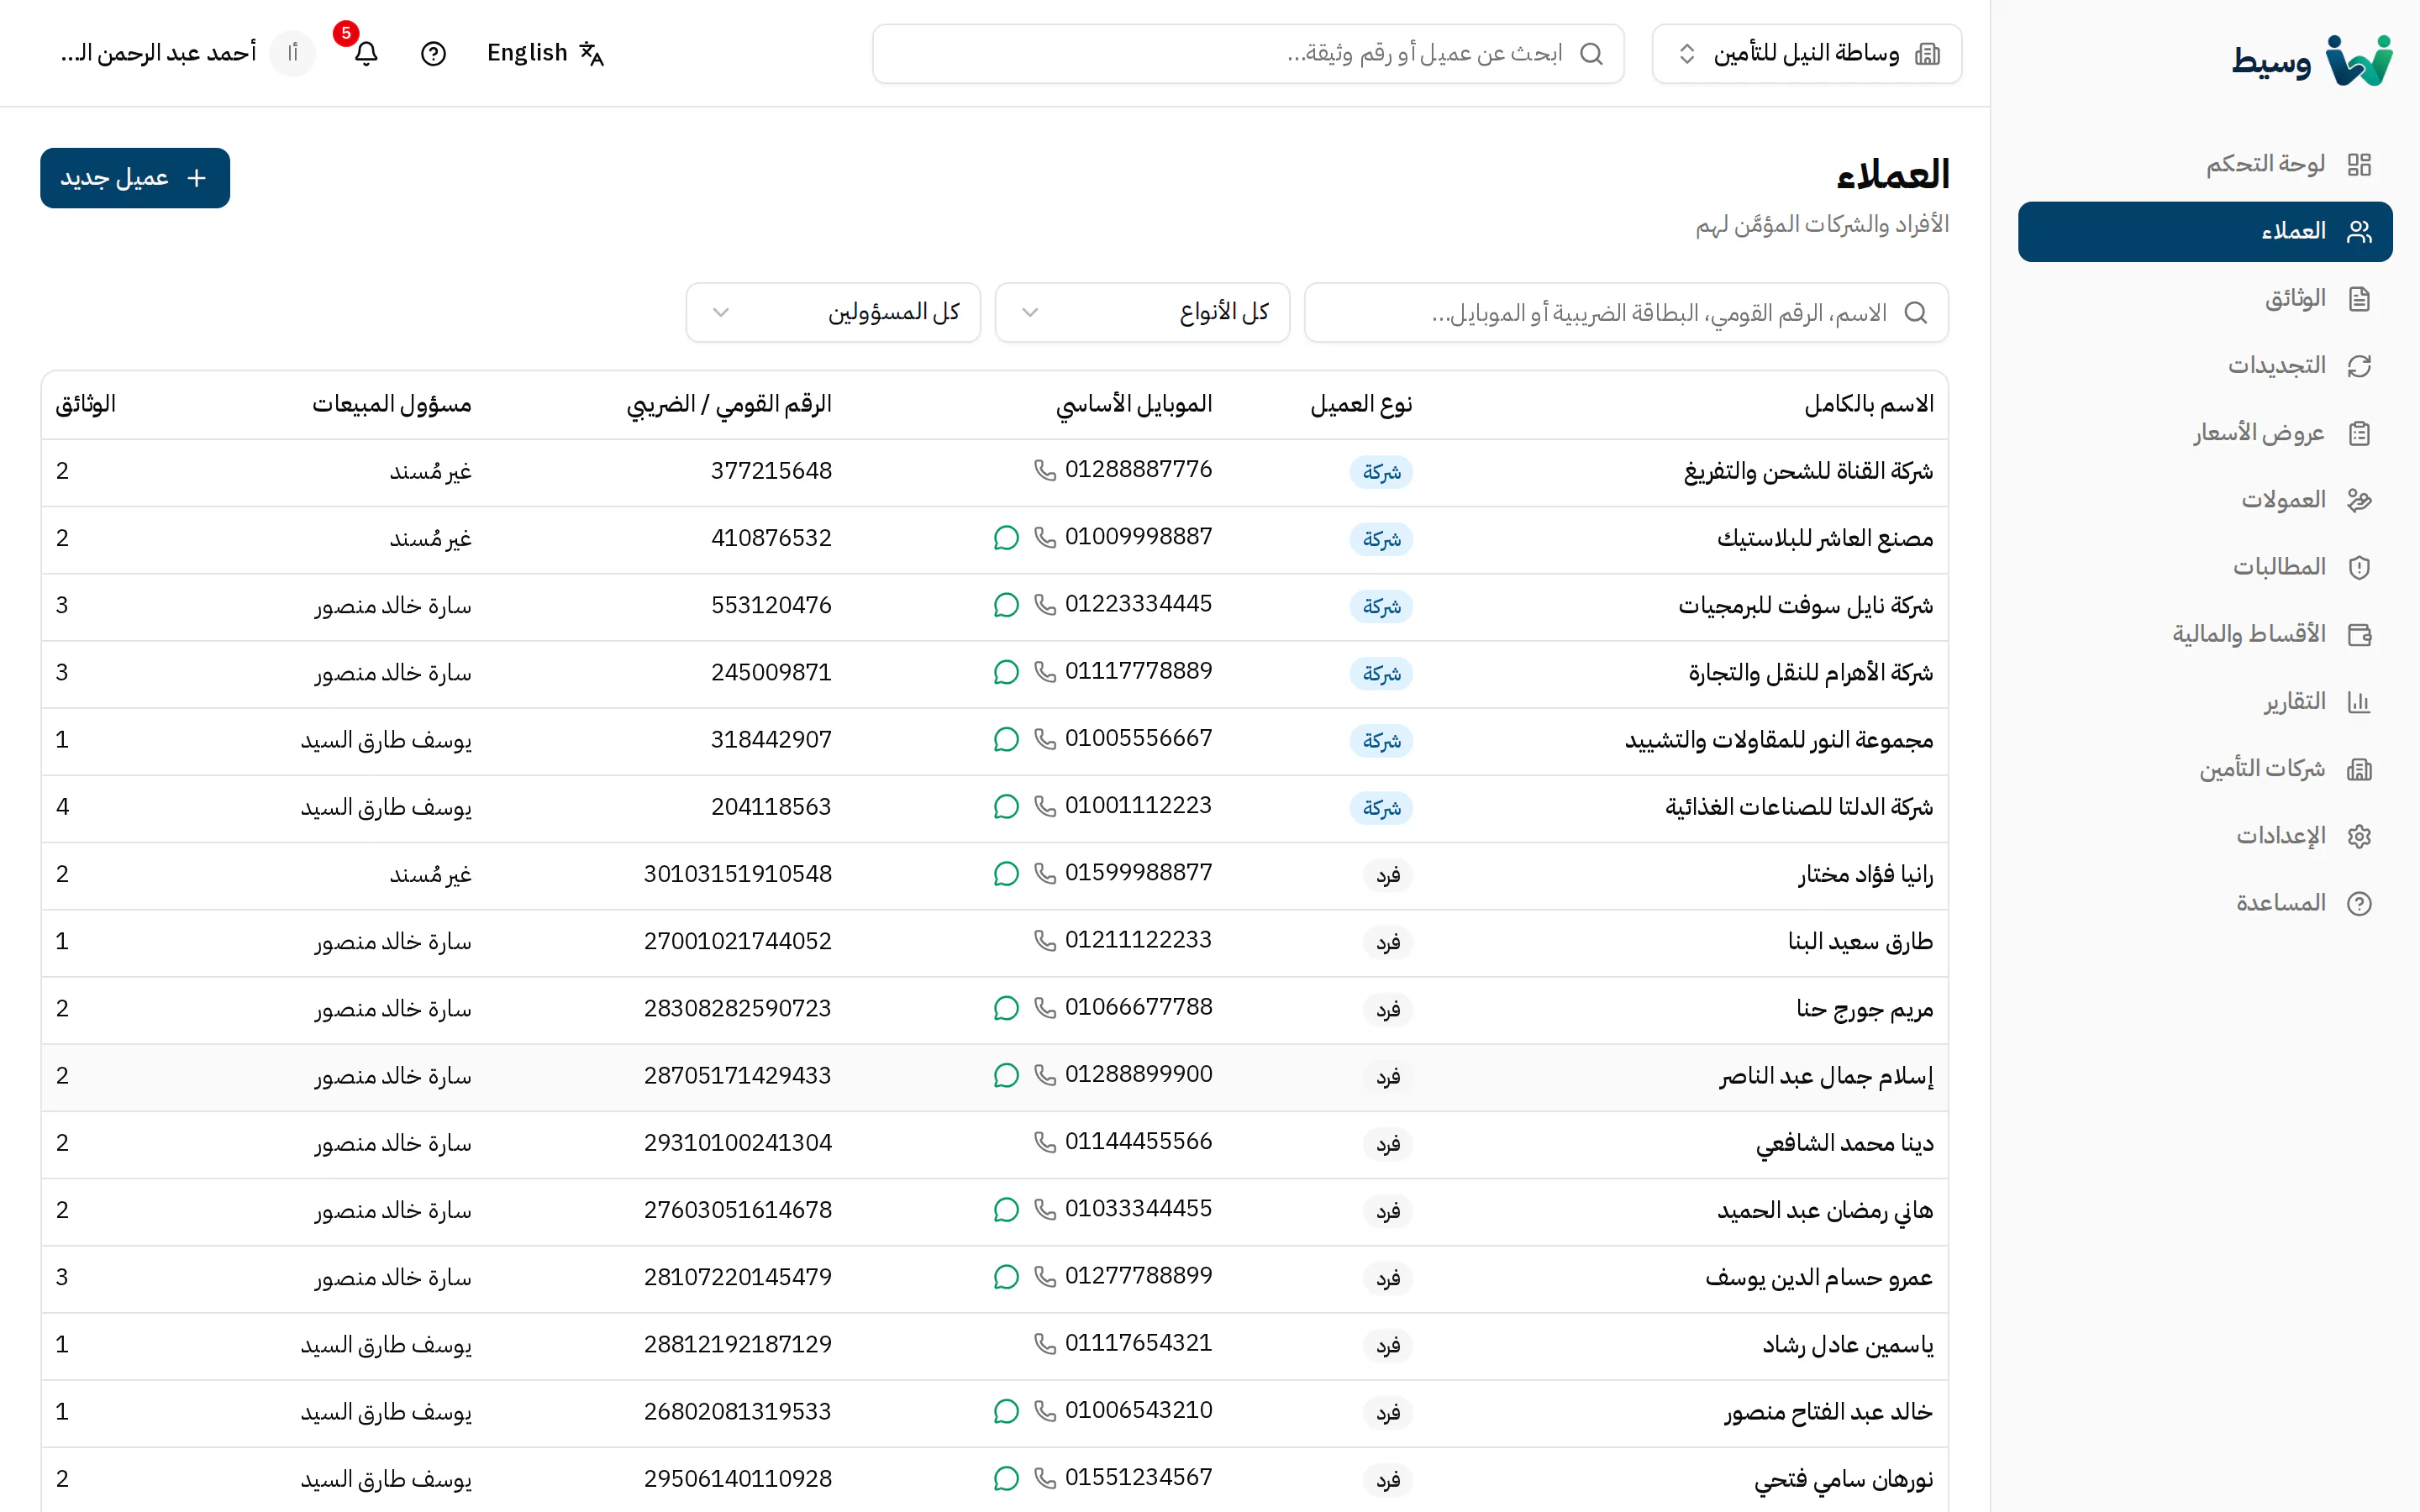Viewport: 2420px width, 1512px height.
Task: Click يوسف طارق السيد on مجموعة النور row
Action: 386,740
